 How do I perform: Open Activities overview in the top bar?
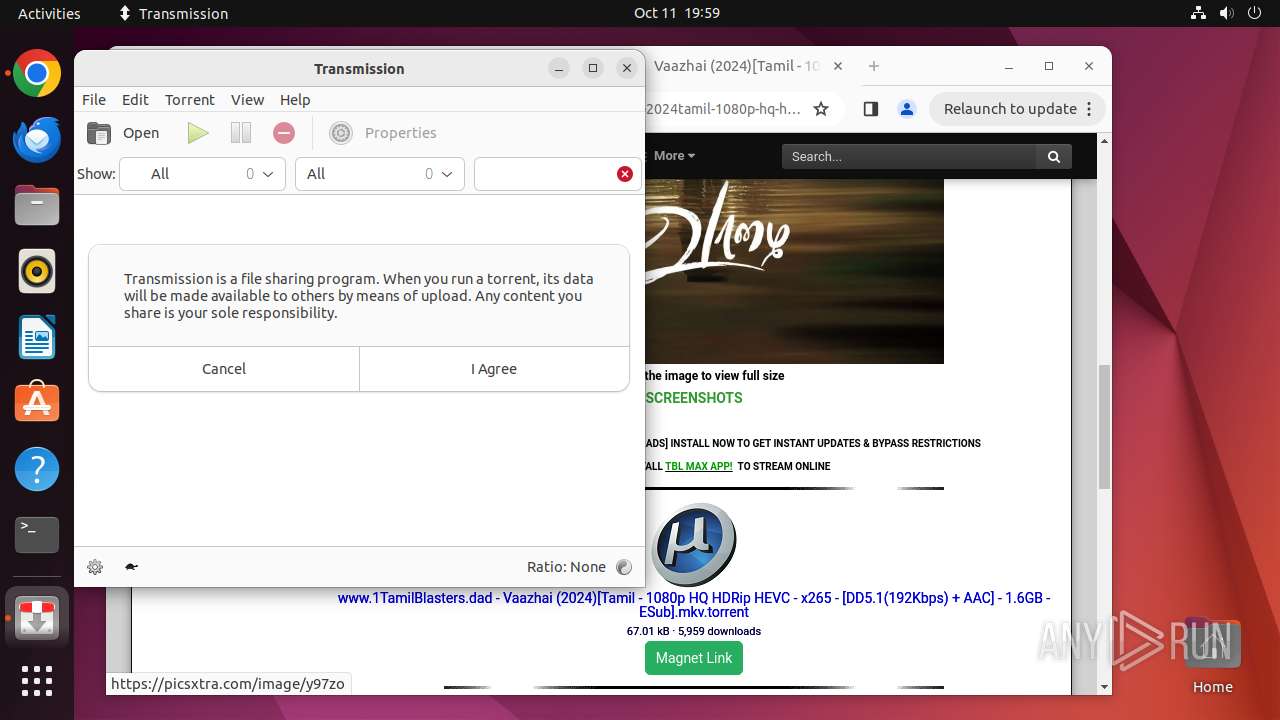tap(49, 13)
